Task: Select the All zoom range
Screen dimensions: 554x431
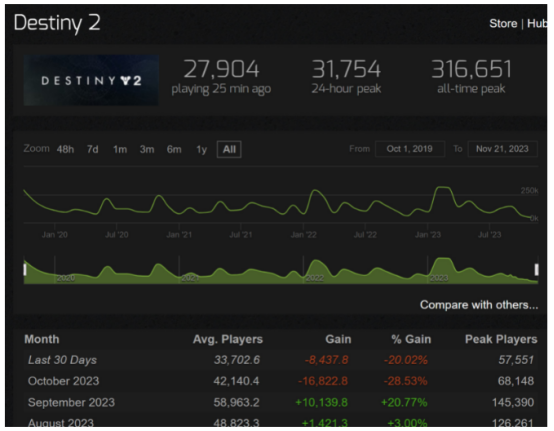Action: point(229,149)
